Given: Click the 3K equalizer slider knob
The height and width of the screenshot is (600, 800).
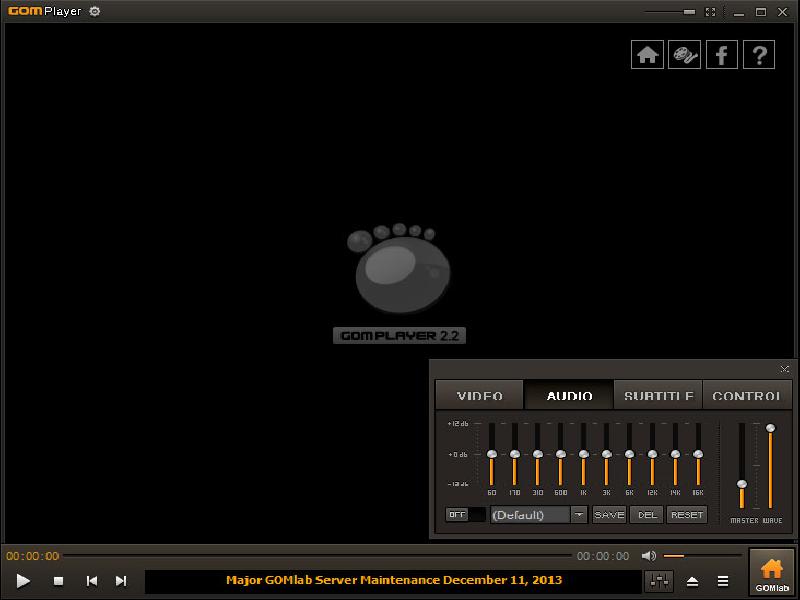Looking at the screenshot, I should [x=607, y=454].
